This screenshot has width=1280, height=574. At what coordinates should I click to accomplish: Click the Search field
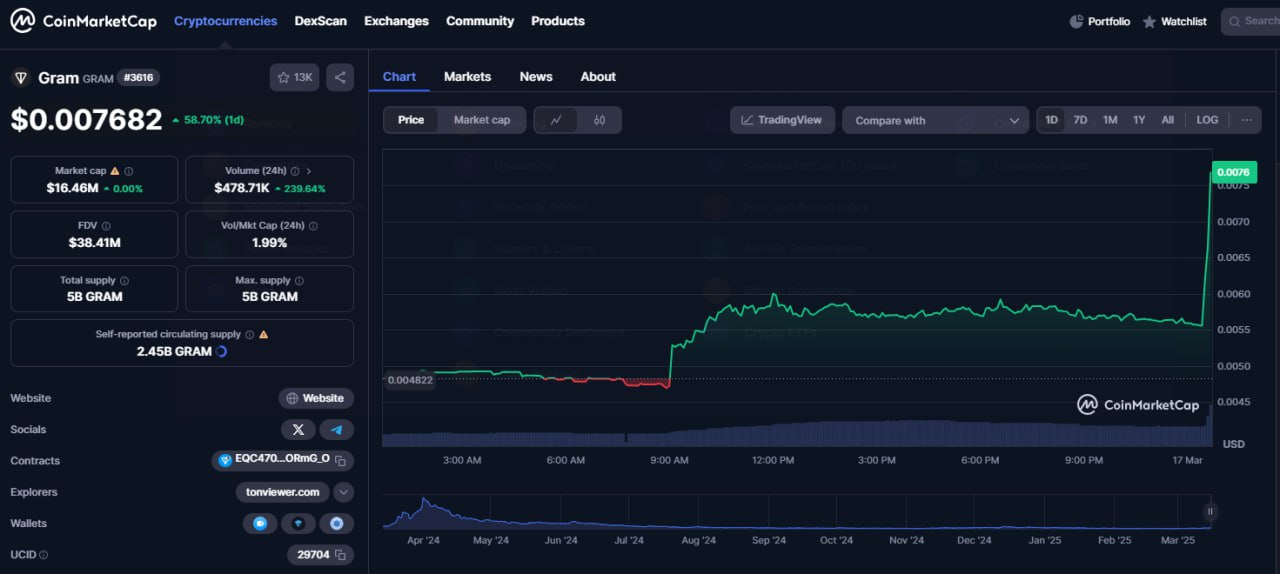point(1251,21)
